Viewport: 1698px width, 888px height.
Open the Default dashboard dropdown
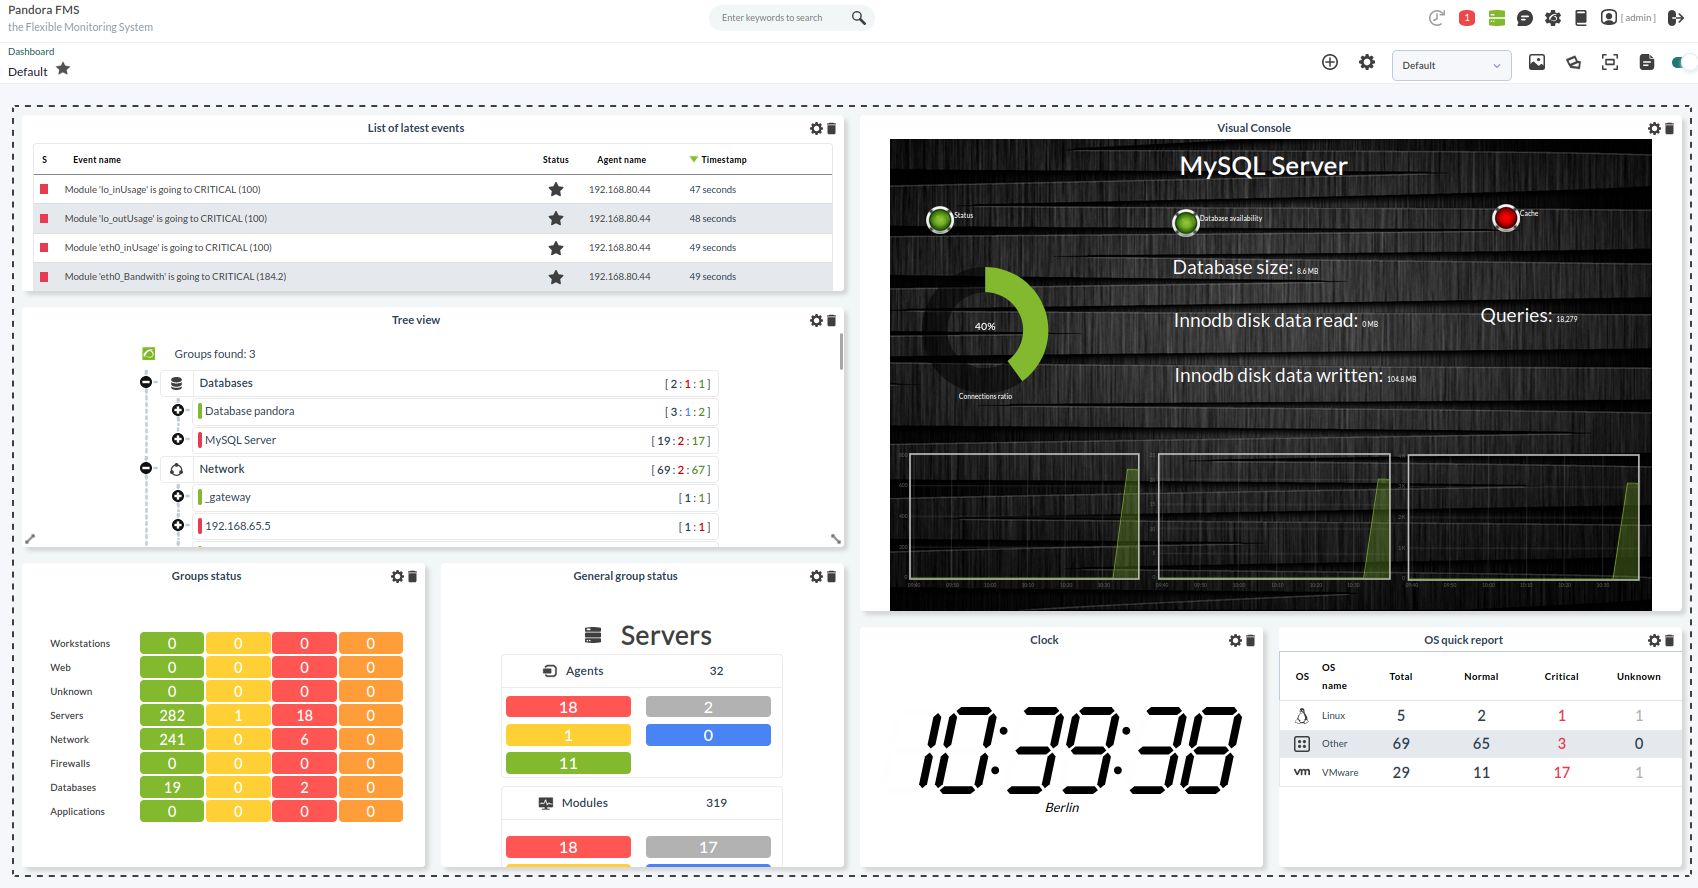[x=1451, y=66]
